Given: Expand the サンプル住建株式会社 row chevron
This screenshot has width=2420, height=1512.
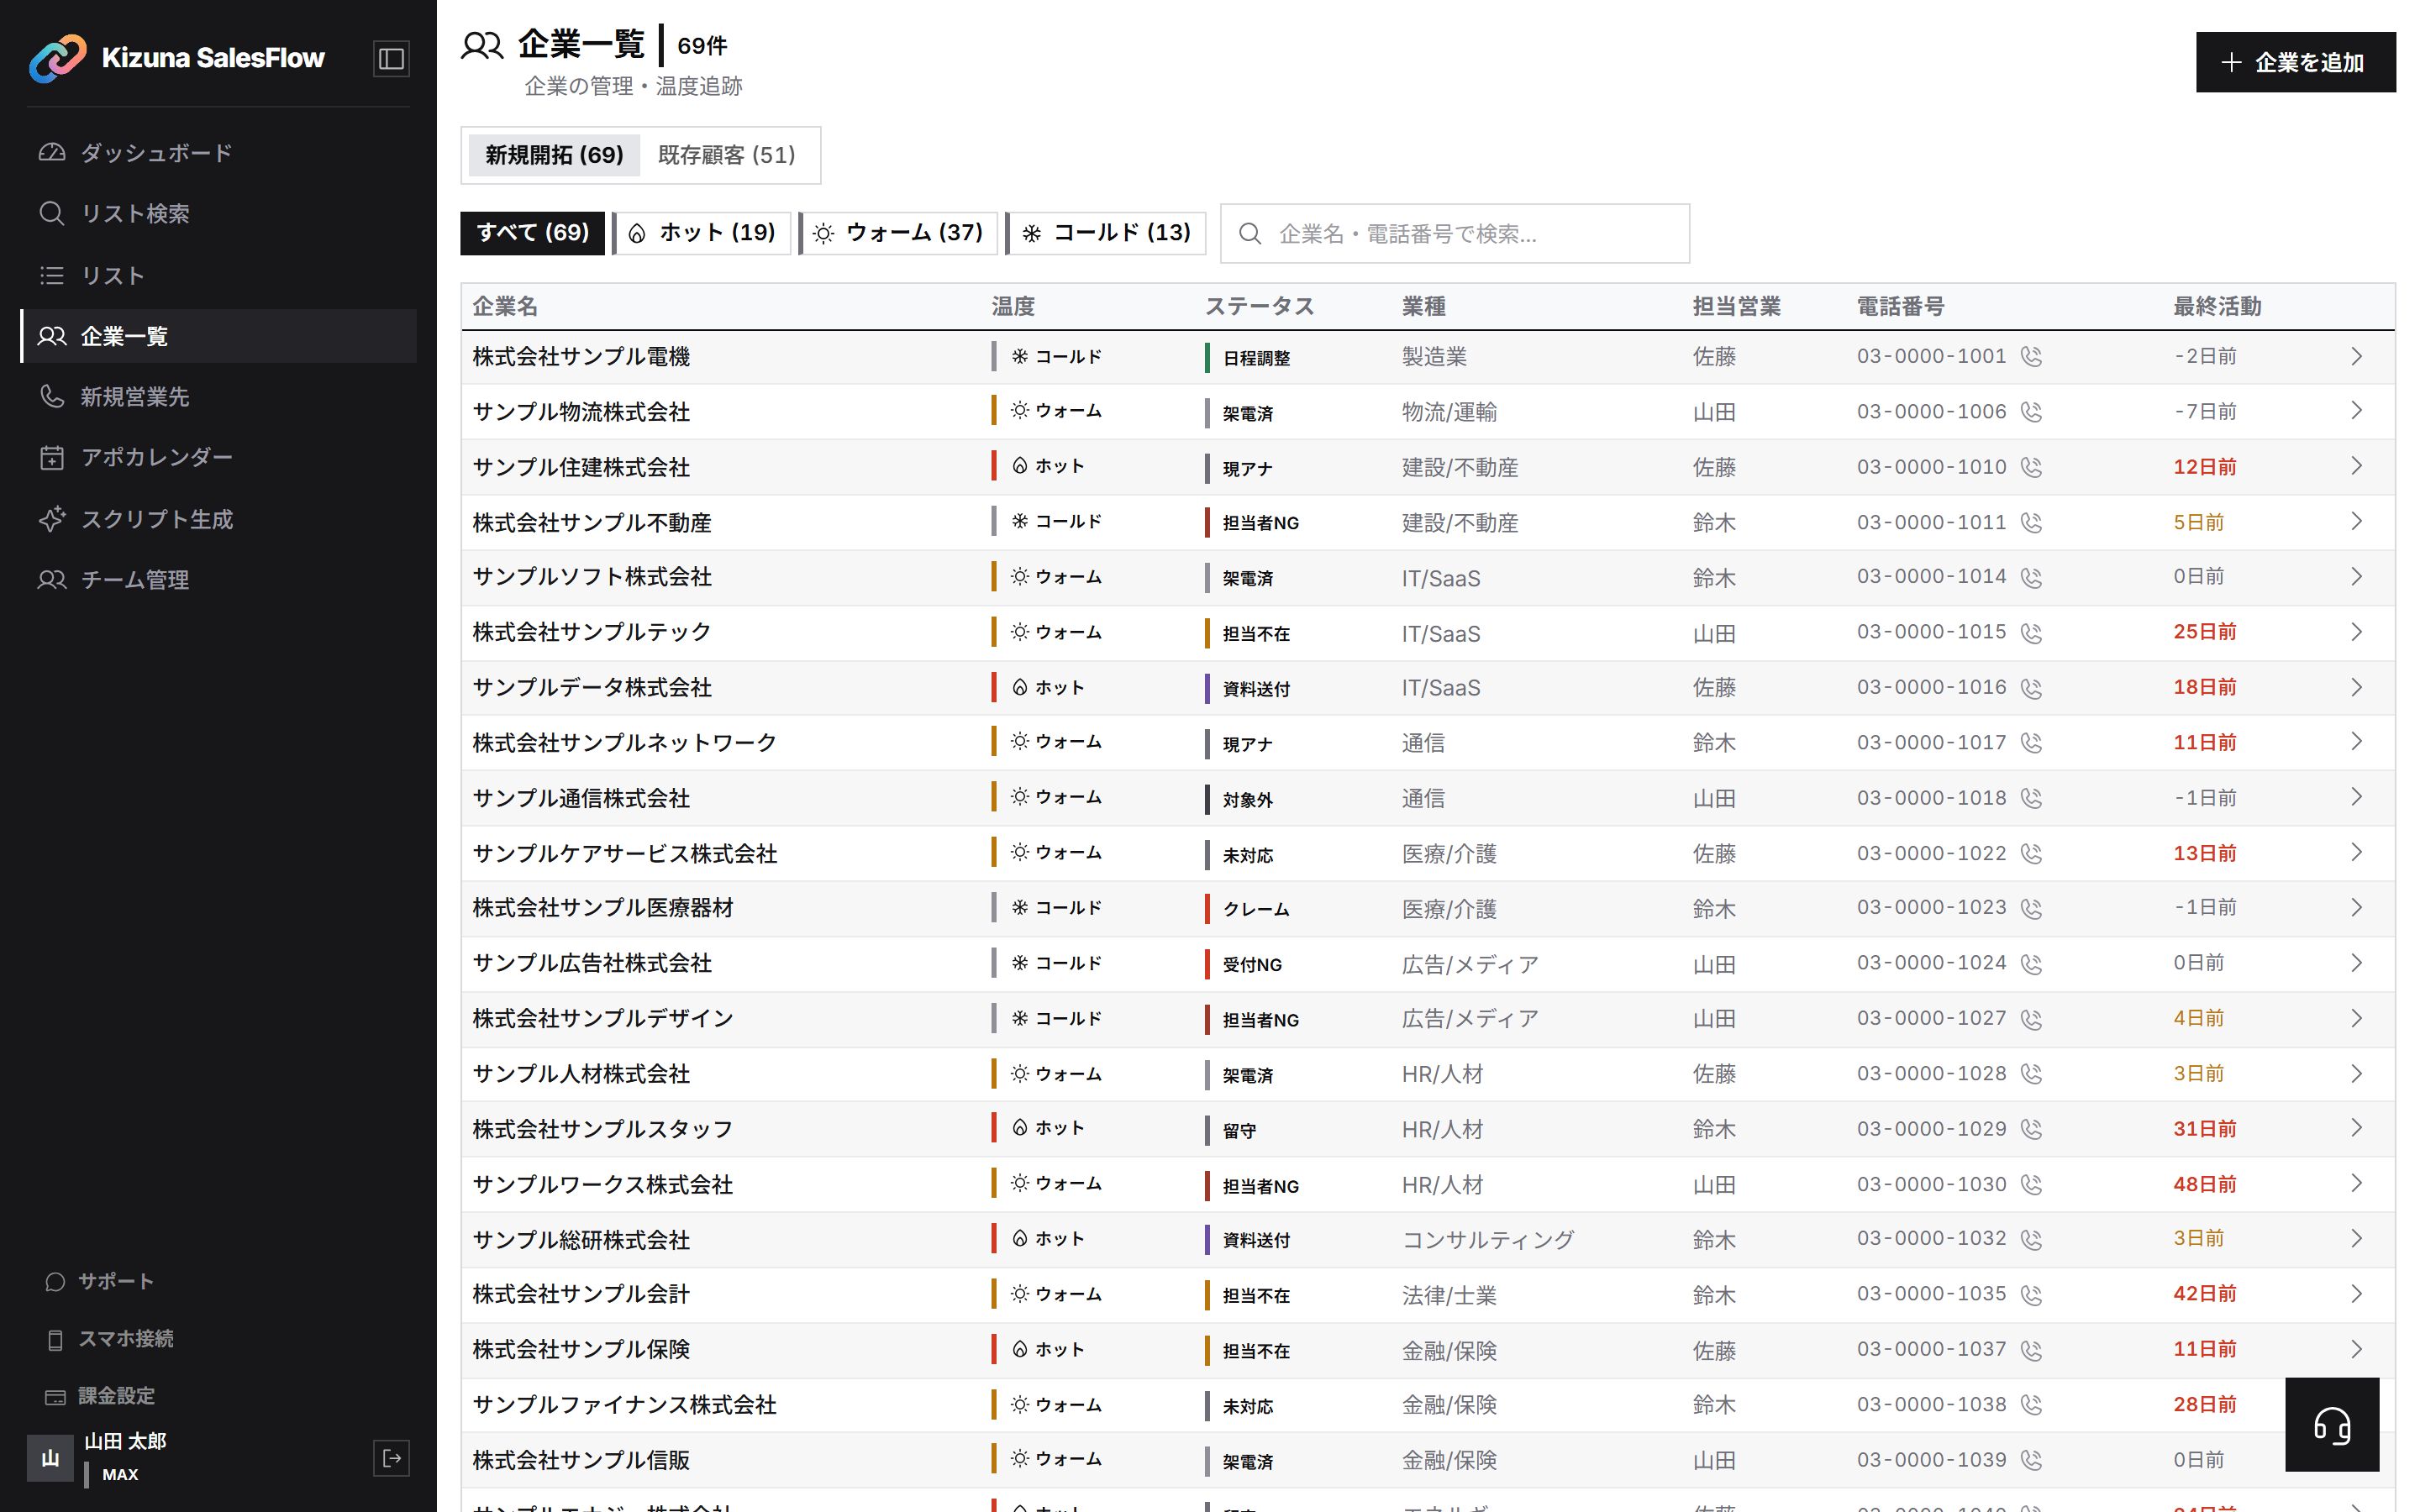Looking at the screenshot, I should coord(2357,466).
